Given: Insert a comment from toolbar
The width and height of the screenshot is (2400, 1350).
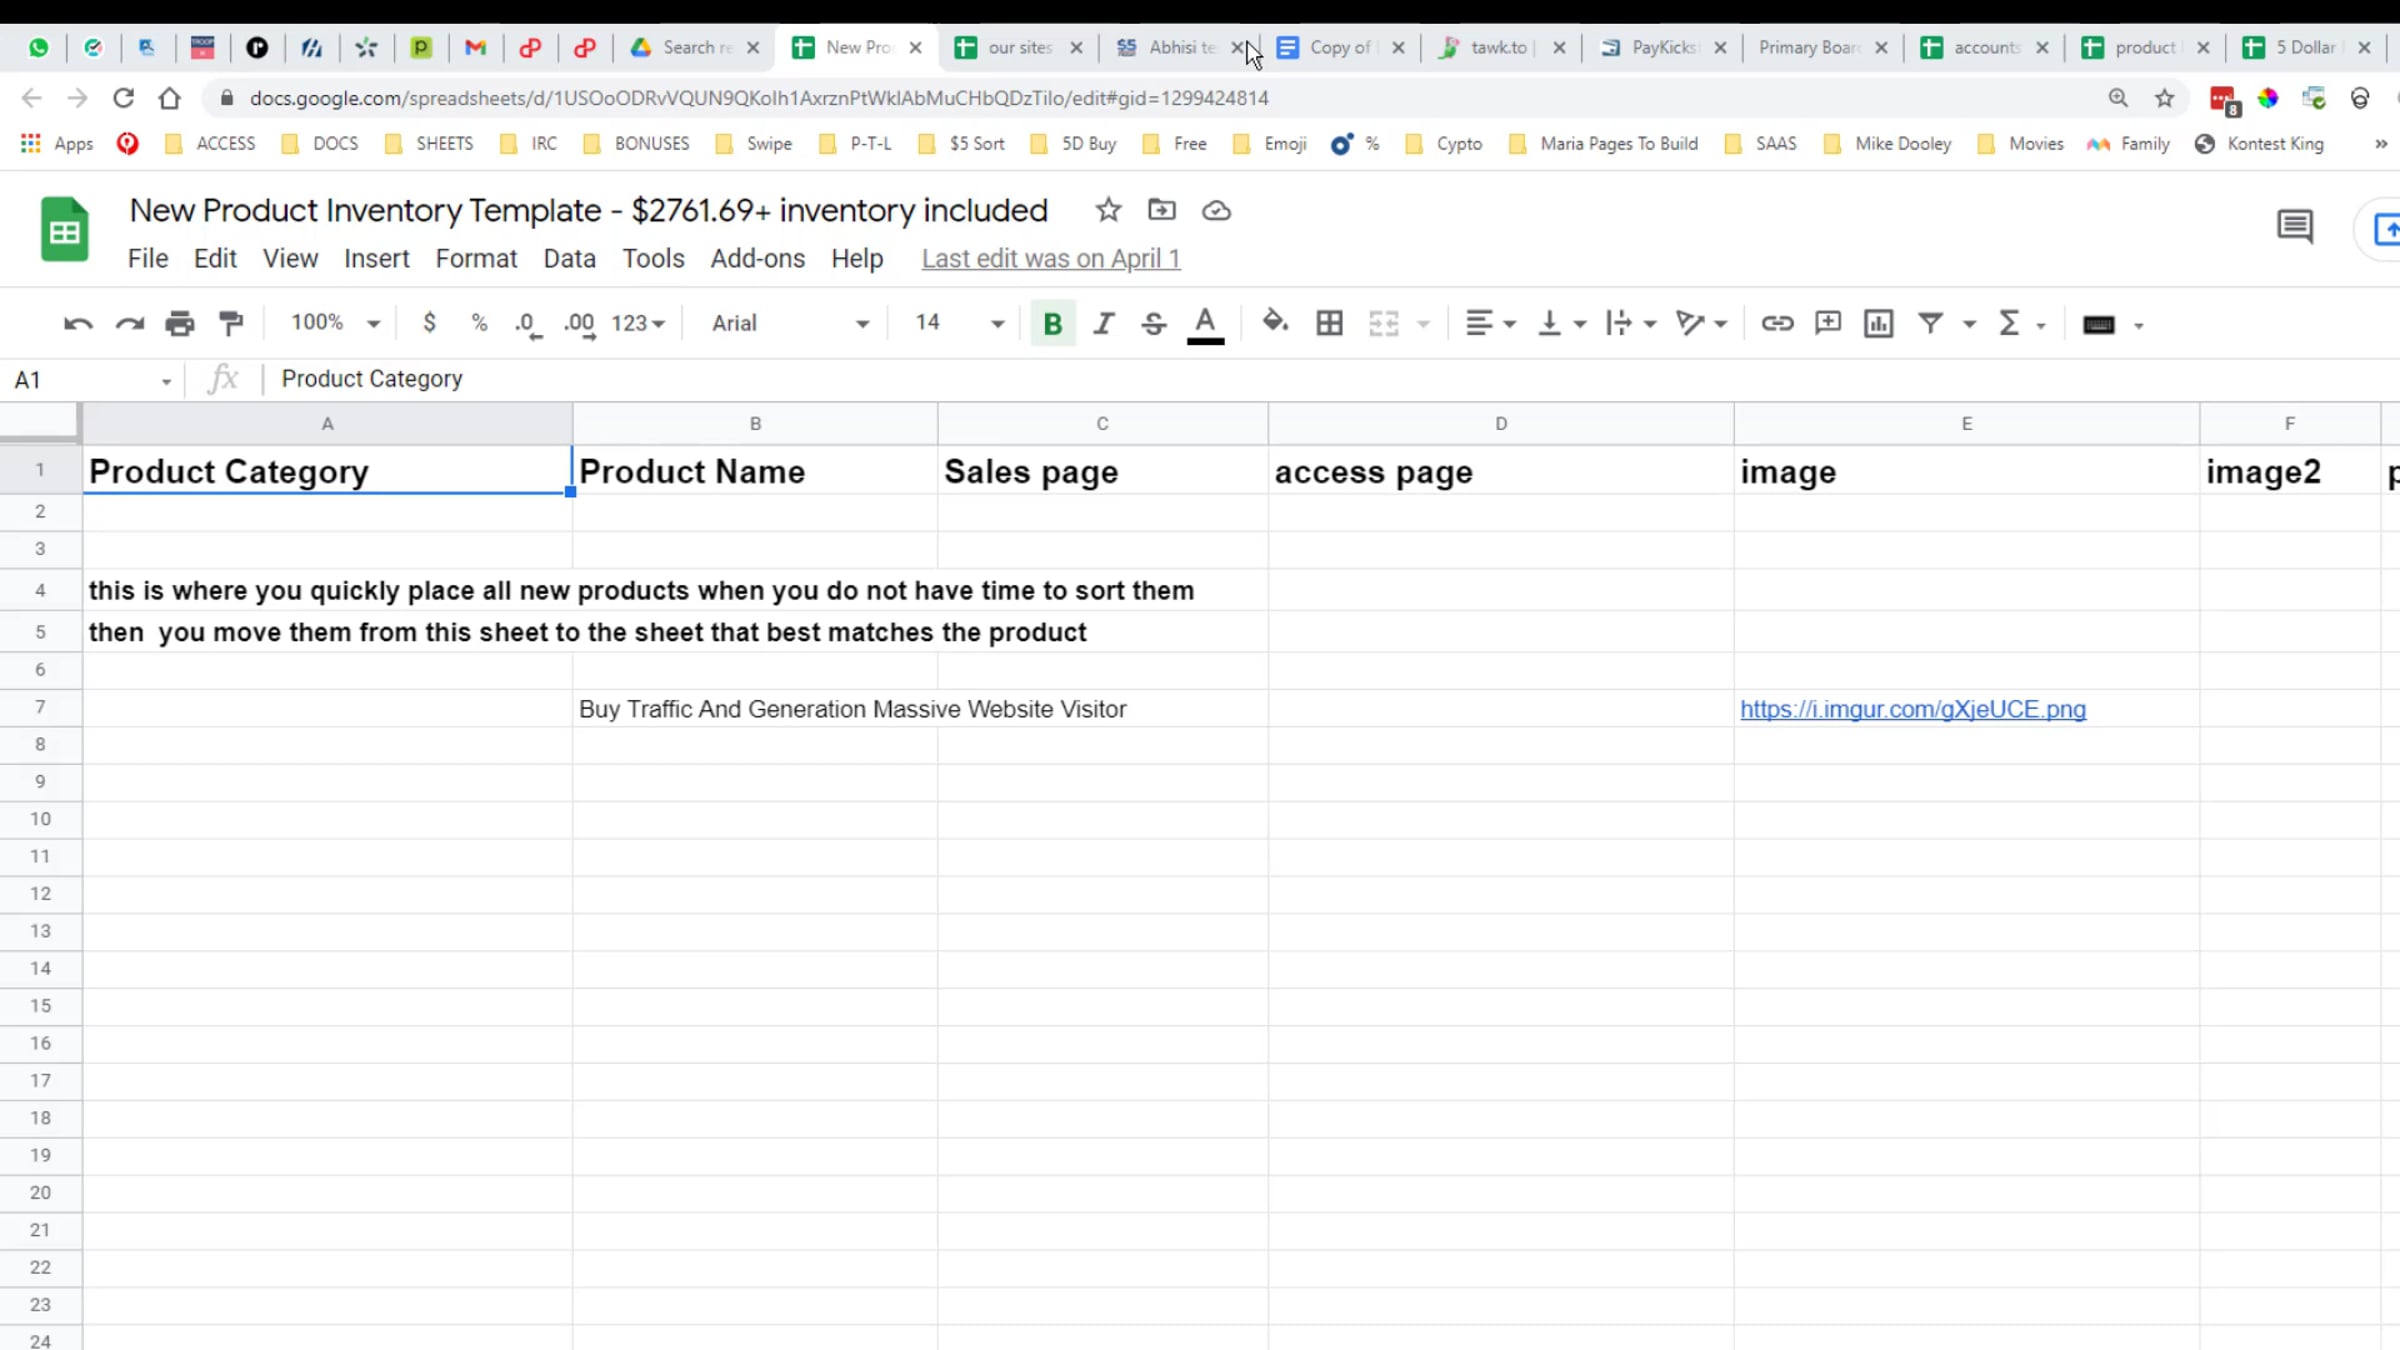Looking at the screenshot, I should click(1828, 323).
